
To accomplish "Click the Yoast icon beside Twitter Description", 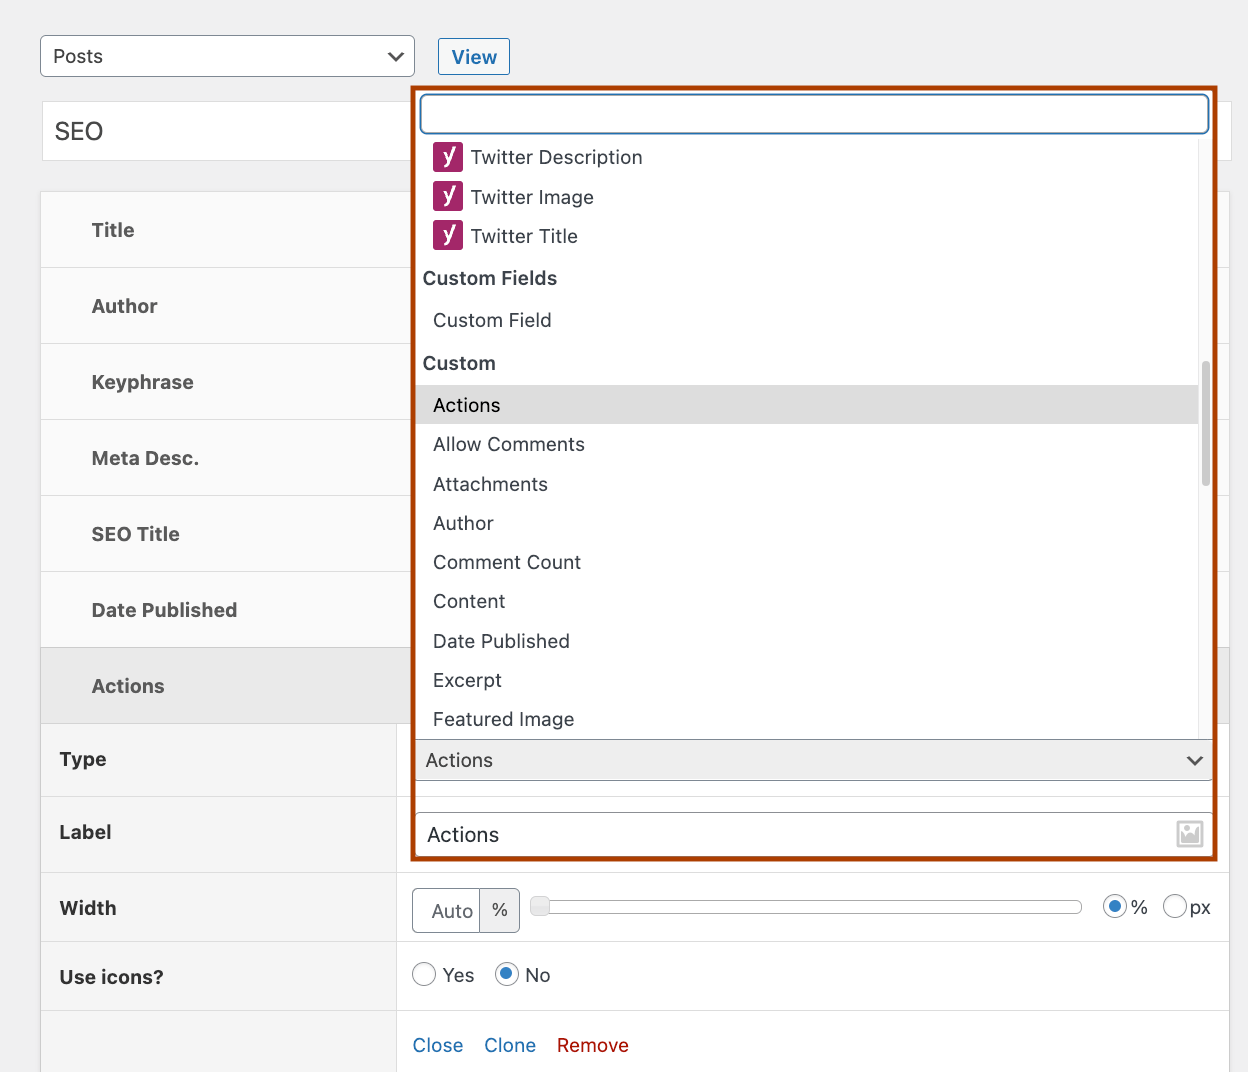I will (447, 157).
